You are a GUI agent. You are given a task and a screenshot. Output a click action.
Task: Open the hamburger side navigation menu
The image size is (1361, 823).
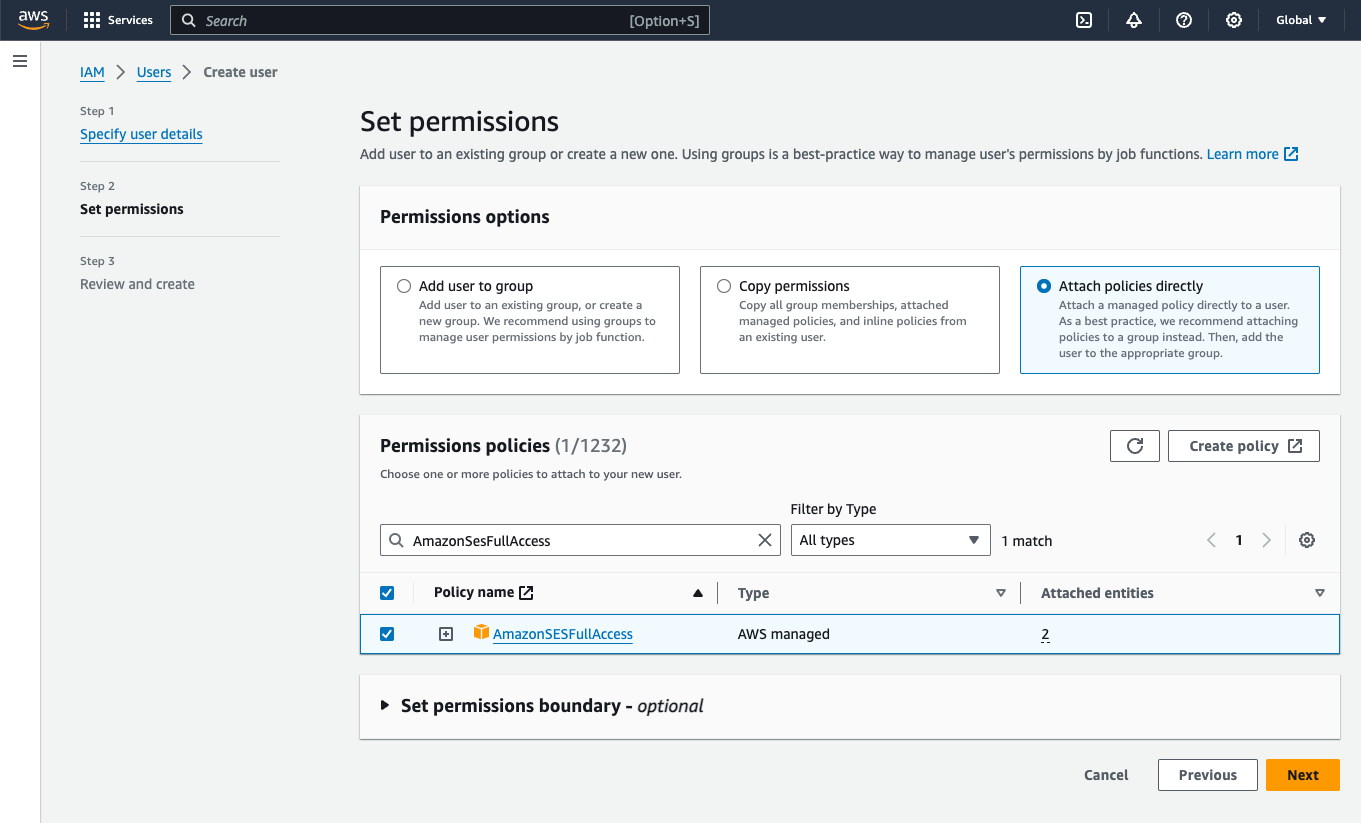coord(20,61)
